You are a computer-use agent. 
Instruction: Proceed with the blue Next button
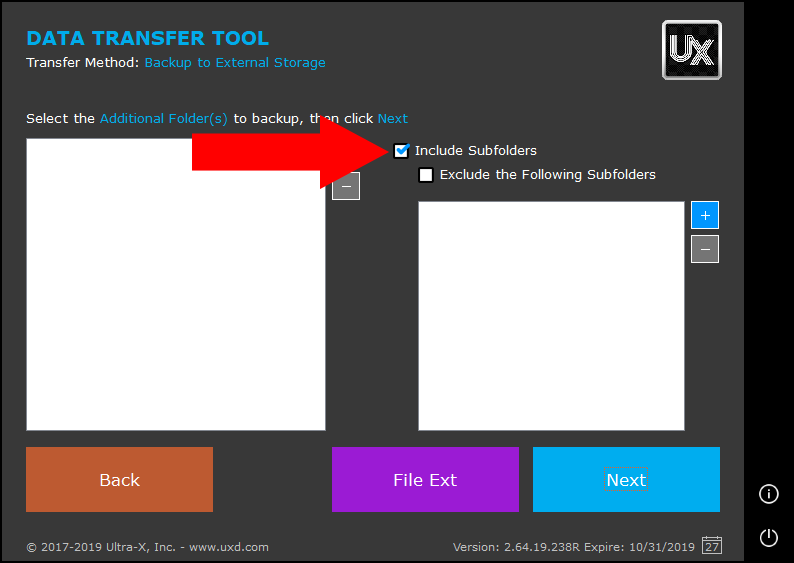(626, 479)
